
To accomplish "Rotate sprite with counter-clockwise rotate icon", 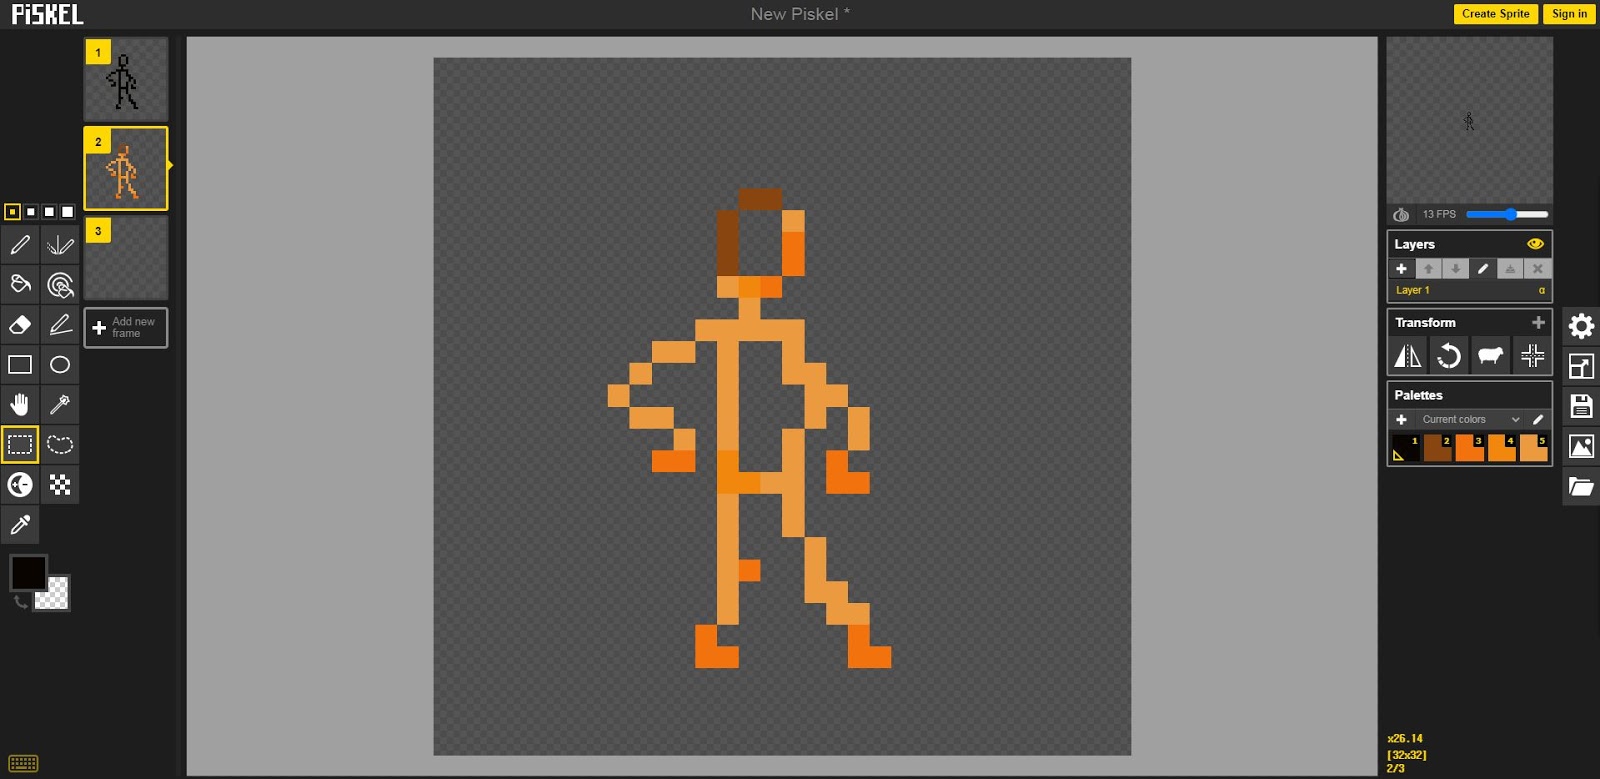I will coord(1449,356).
